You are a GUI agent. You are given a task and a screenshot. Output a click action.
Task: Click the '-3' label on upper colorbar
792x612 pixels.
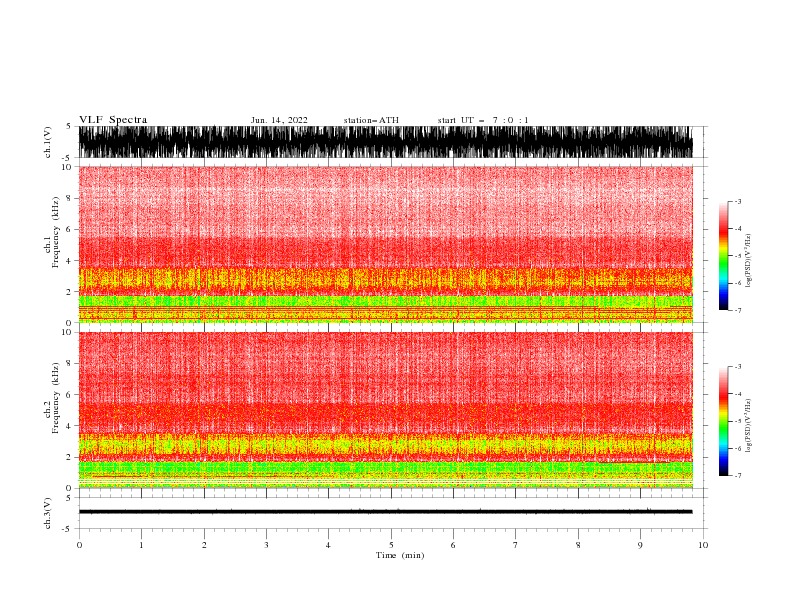(738, 201)
